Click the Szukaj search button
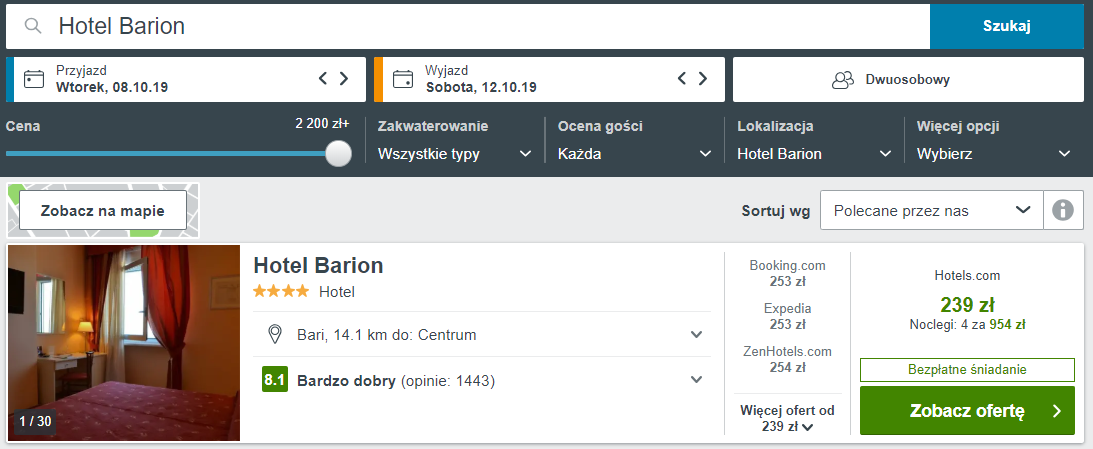This screenshot has width=1093, height=449. (1006, 26)
